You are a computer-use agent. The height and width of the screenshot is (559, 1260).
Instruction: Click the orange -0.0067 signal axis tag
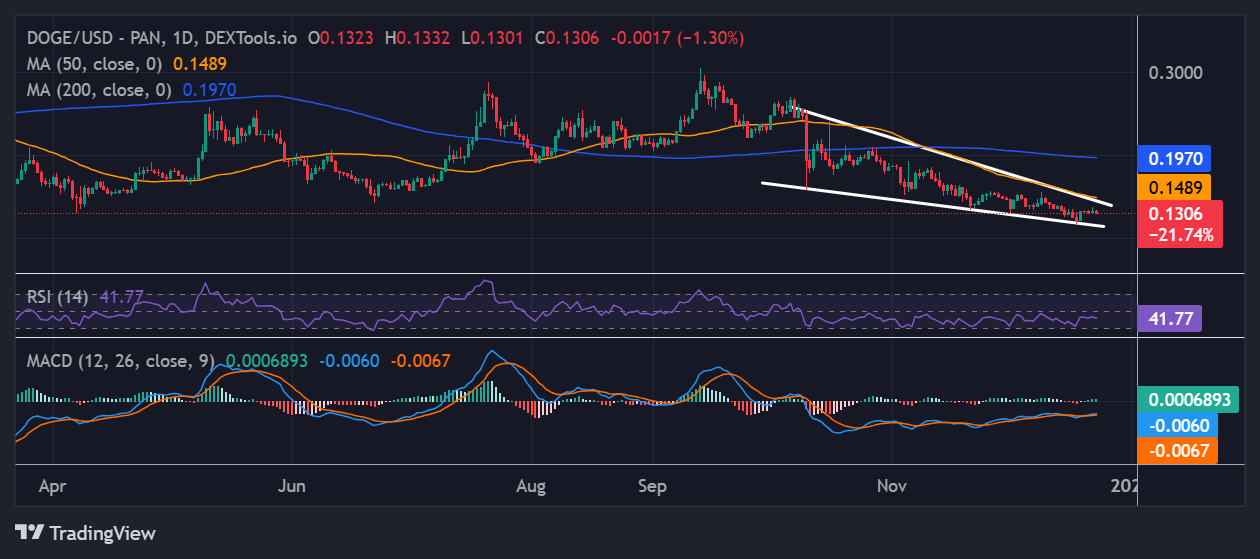point(1179,451)
